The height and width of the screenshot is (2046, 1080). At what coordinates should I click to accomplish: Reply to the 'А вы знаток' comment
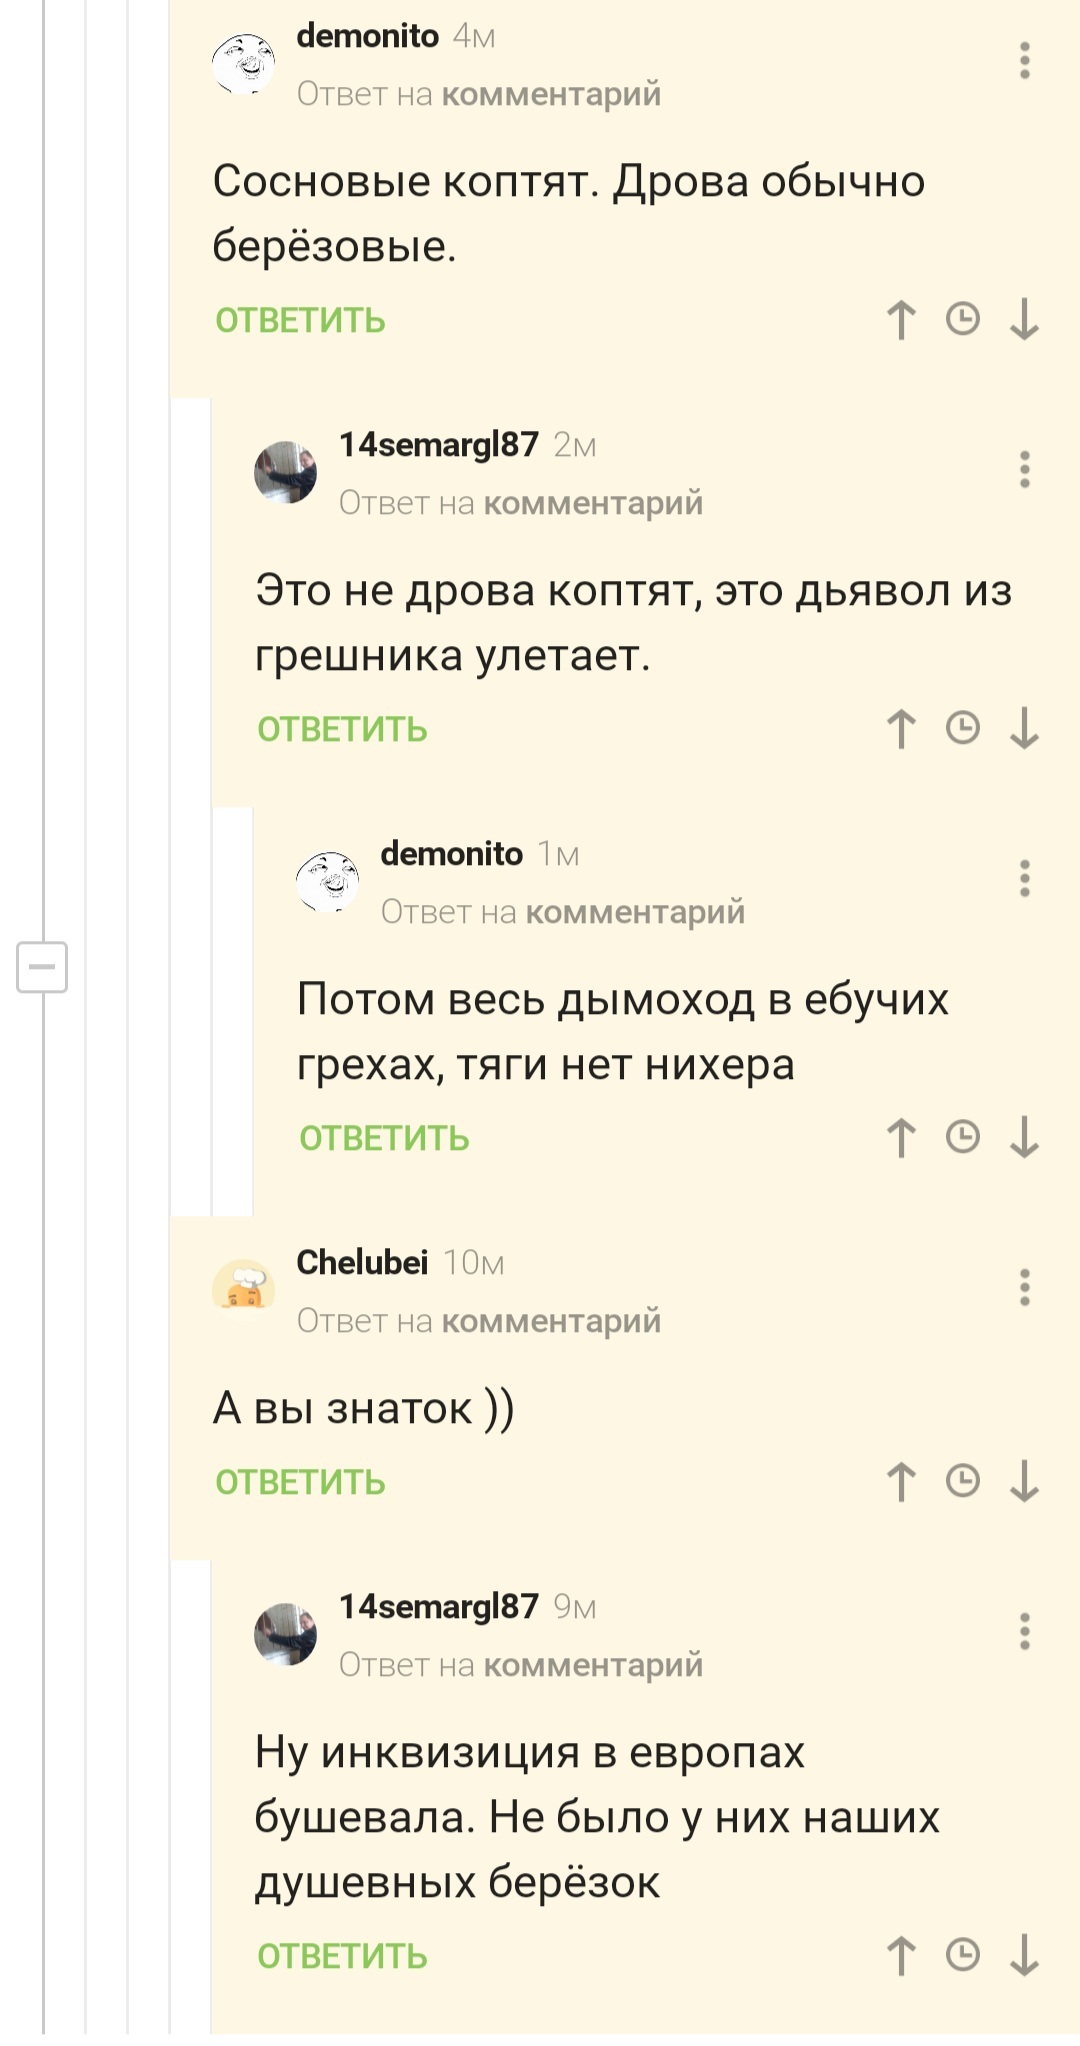[300, 1482]
